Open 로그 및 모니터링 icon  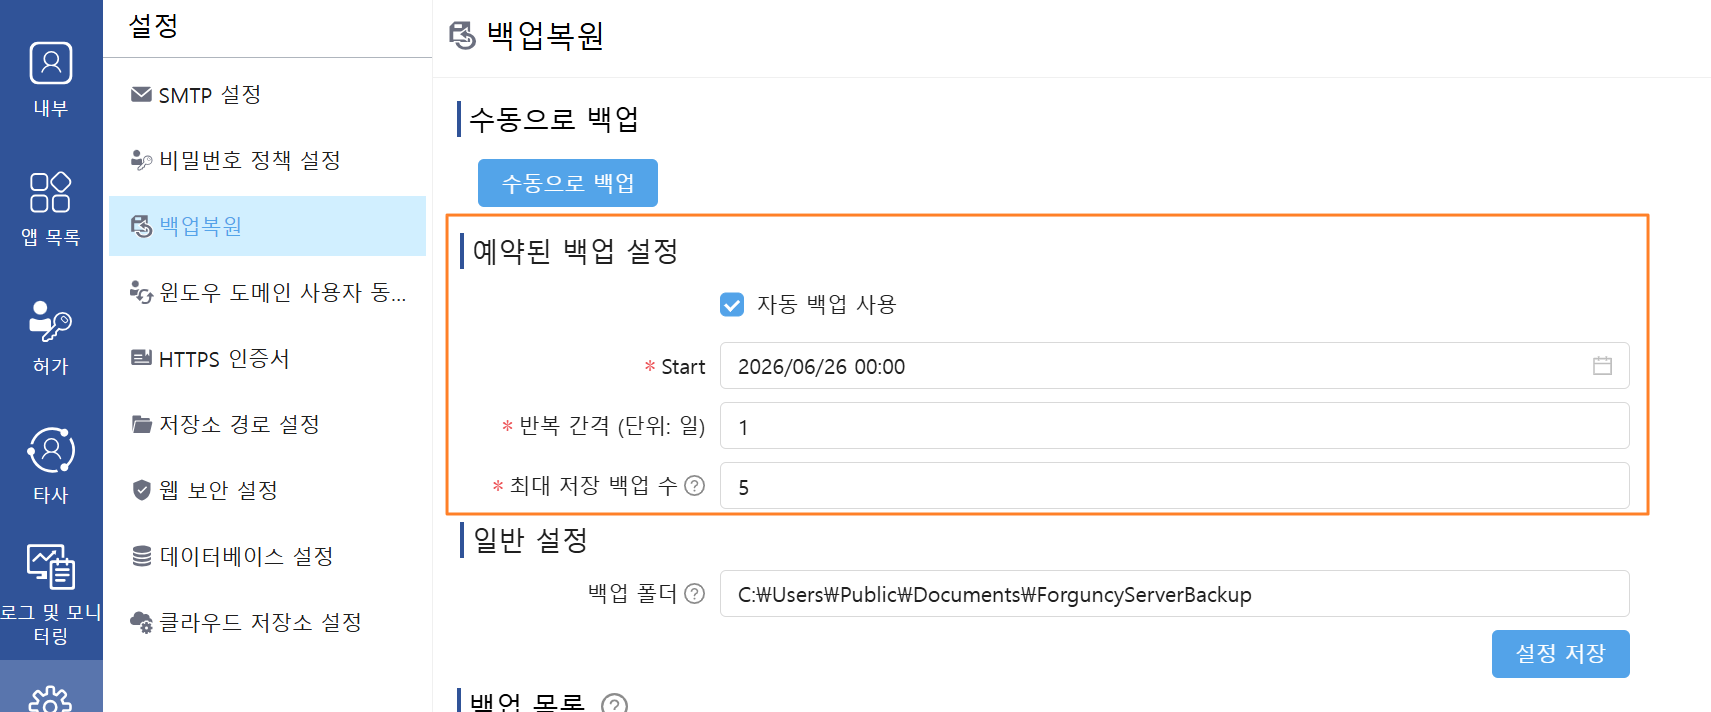pyautogui.click(x=50, y=567)
